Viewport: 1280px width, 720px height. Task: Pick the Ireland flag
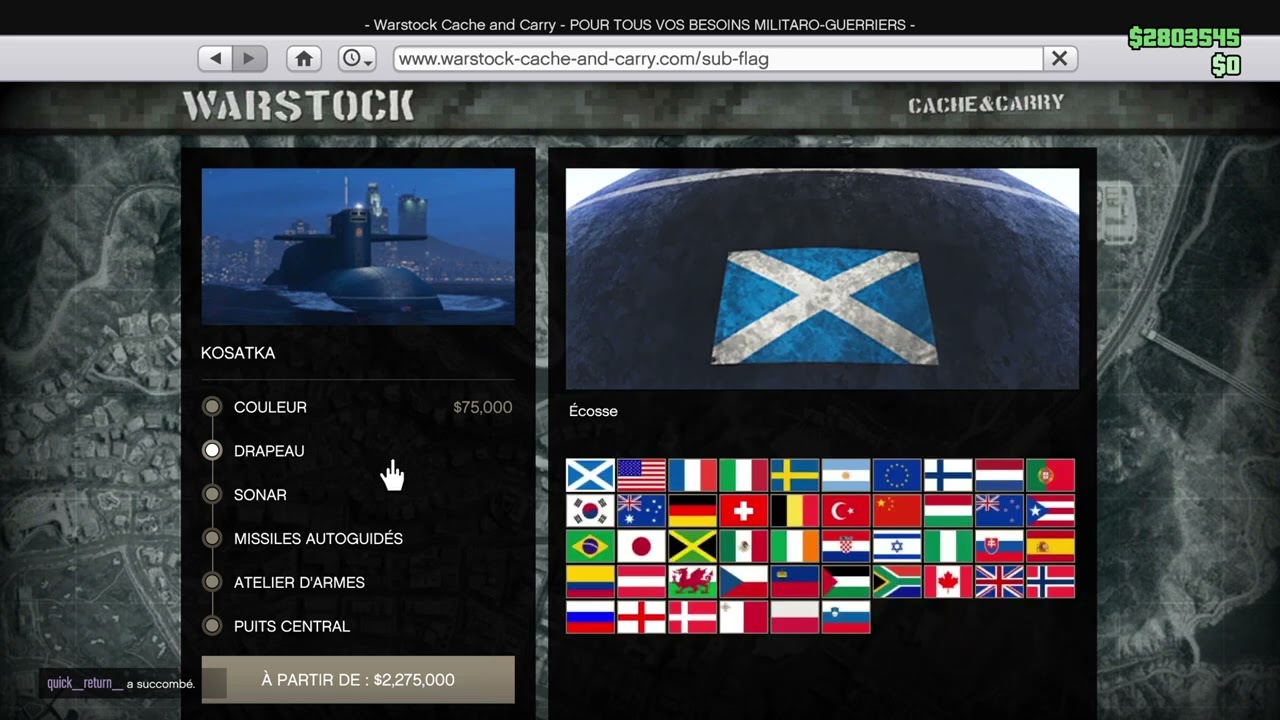[x=794, y=546]
